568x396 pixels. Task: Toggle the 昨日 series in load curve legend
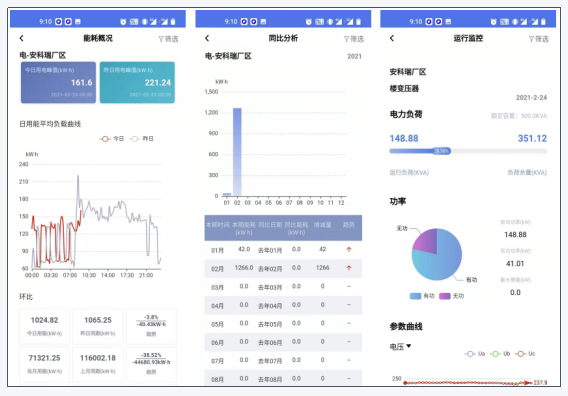click(142, 139)
